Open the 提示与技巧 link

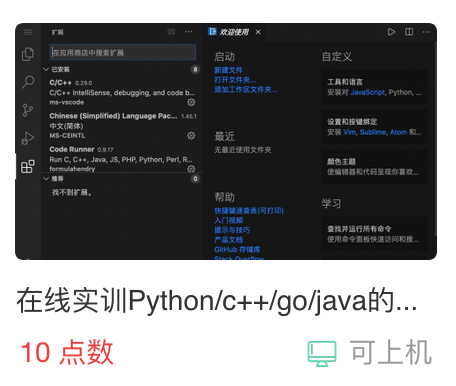232,230
